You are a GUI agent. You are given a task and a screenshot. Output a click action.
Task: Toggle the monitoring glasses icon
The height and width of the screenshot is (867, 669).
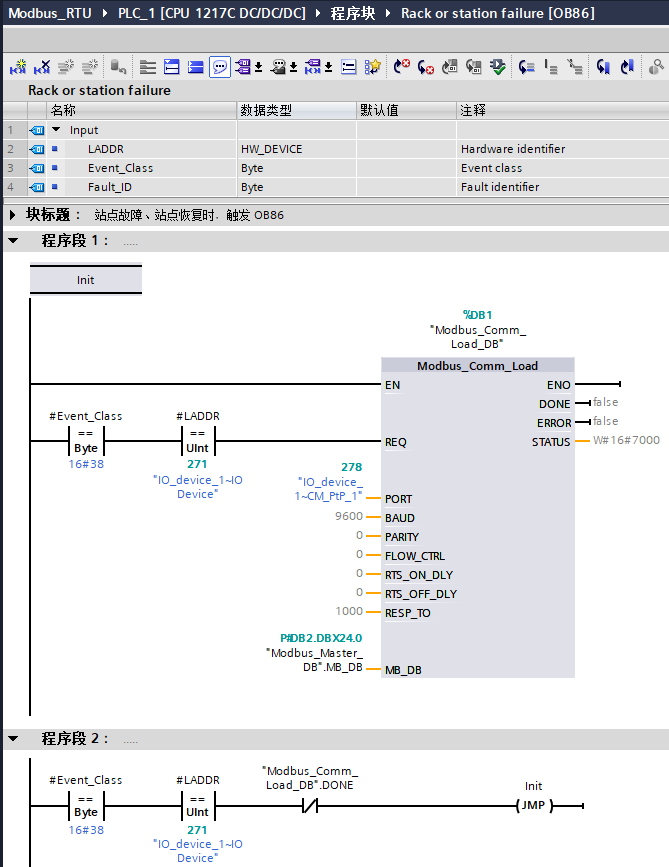(656, 67)
